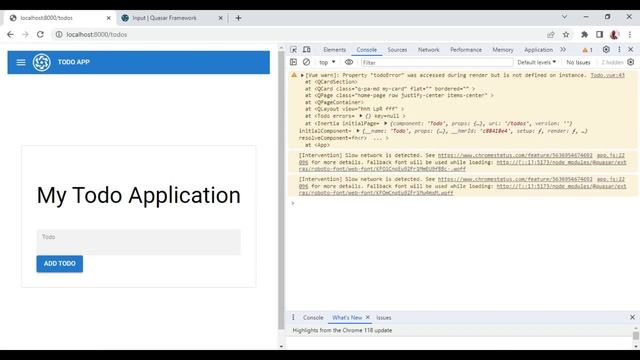Viewport: 640px width, 360px height.
Task: Open first chromestatus.com link in console
Action: click(515, 156)
